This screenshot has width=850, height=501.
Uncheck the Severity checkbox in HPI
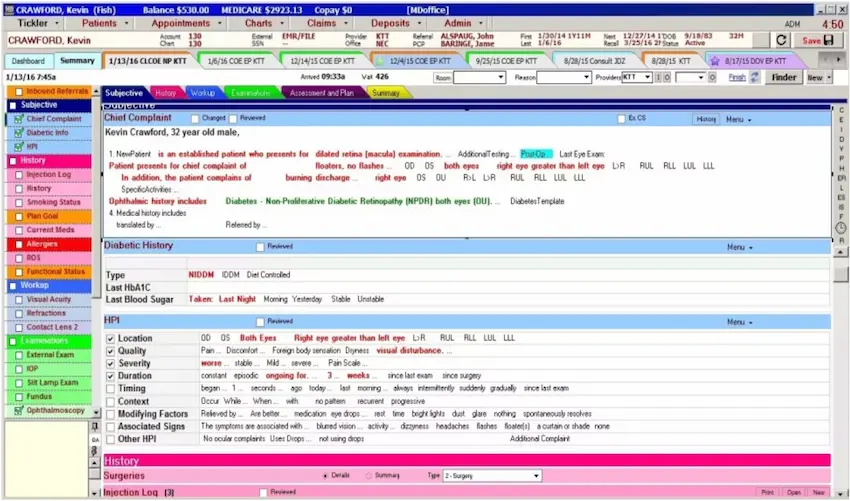coord(111,363)
